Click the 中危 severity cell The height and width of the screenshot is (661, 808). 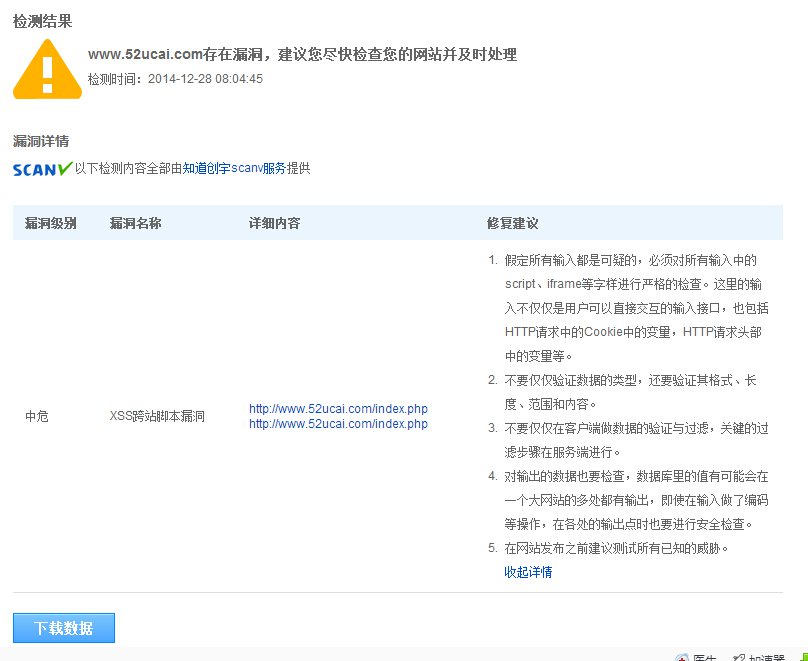click(x=37, y=416)
